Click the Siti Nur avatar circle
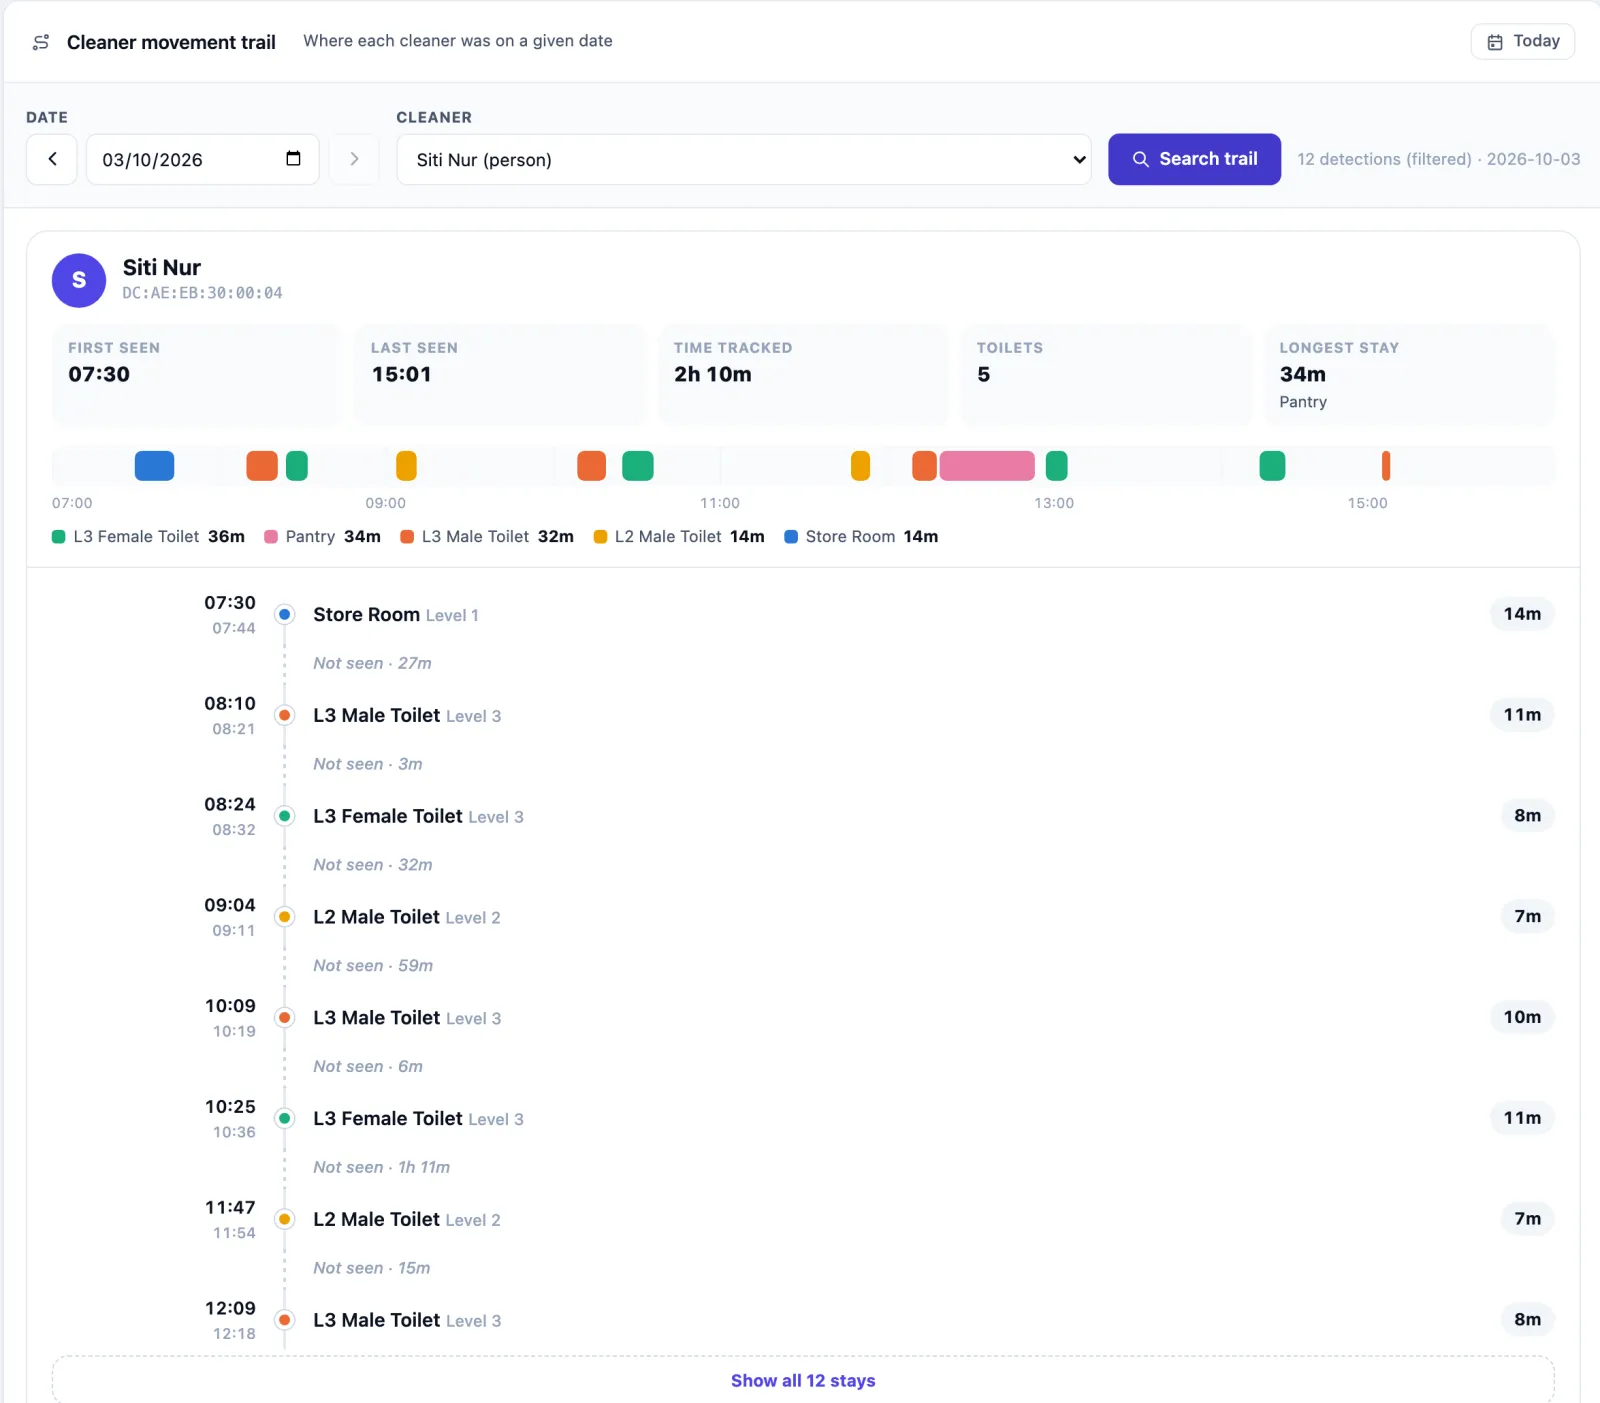 [79, 280]
